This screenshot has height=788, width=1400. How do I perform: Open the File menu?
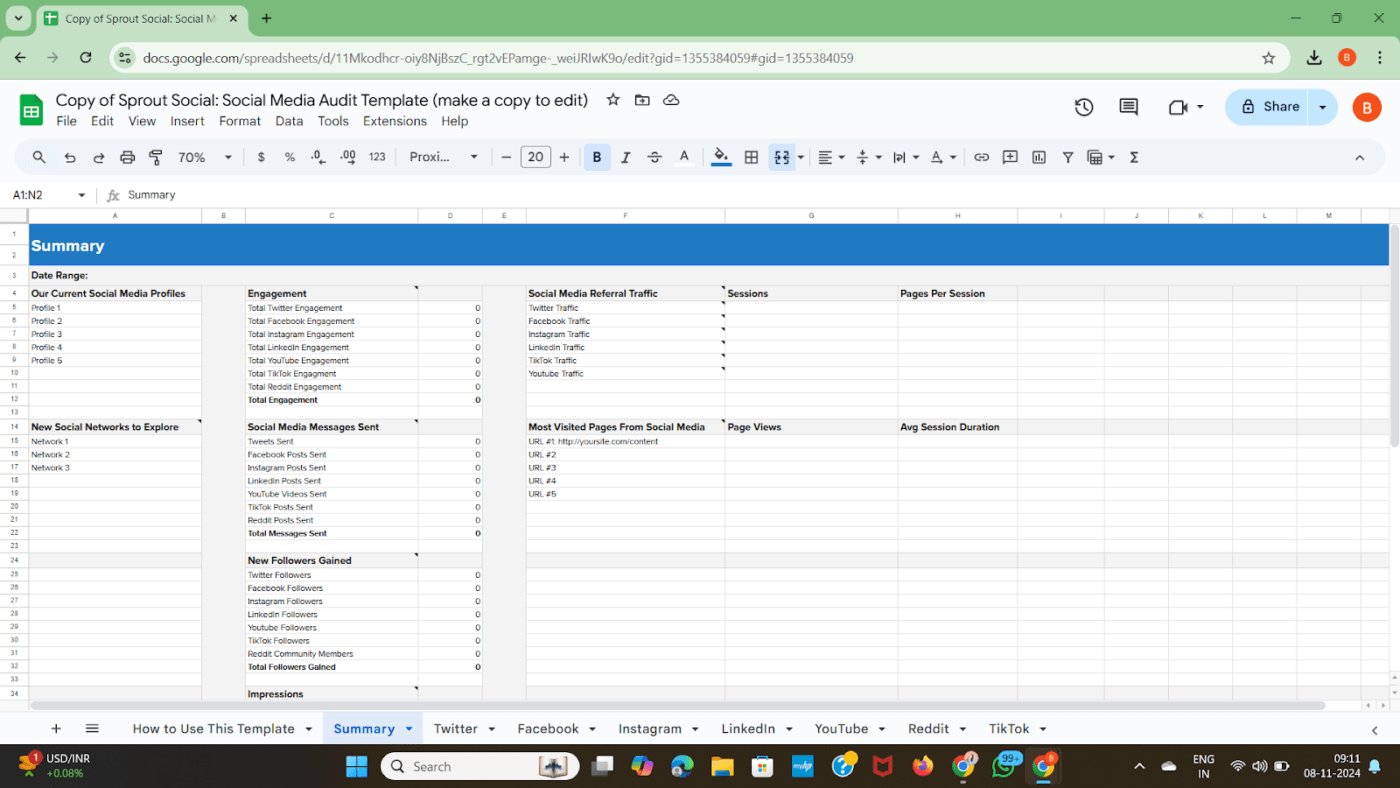click(66, 121)
